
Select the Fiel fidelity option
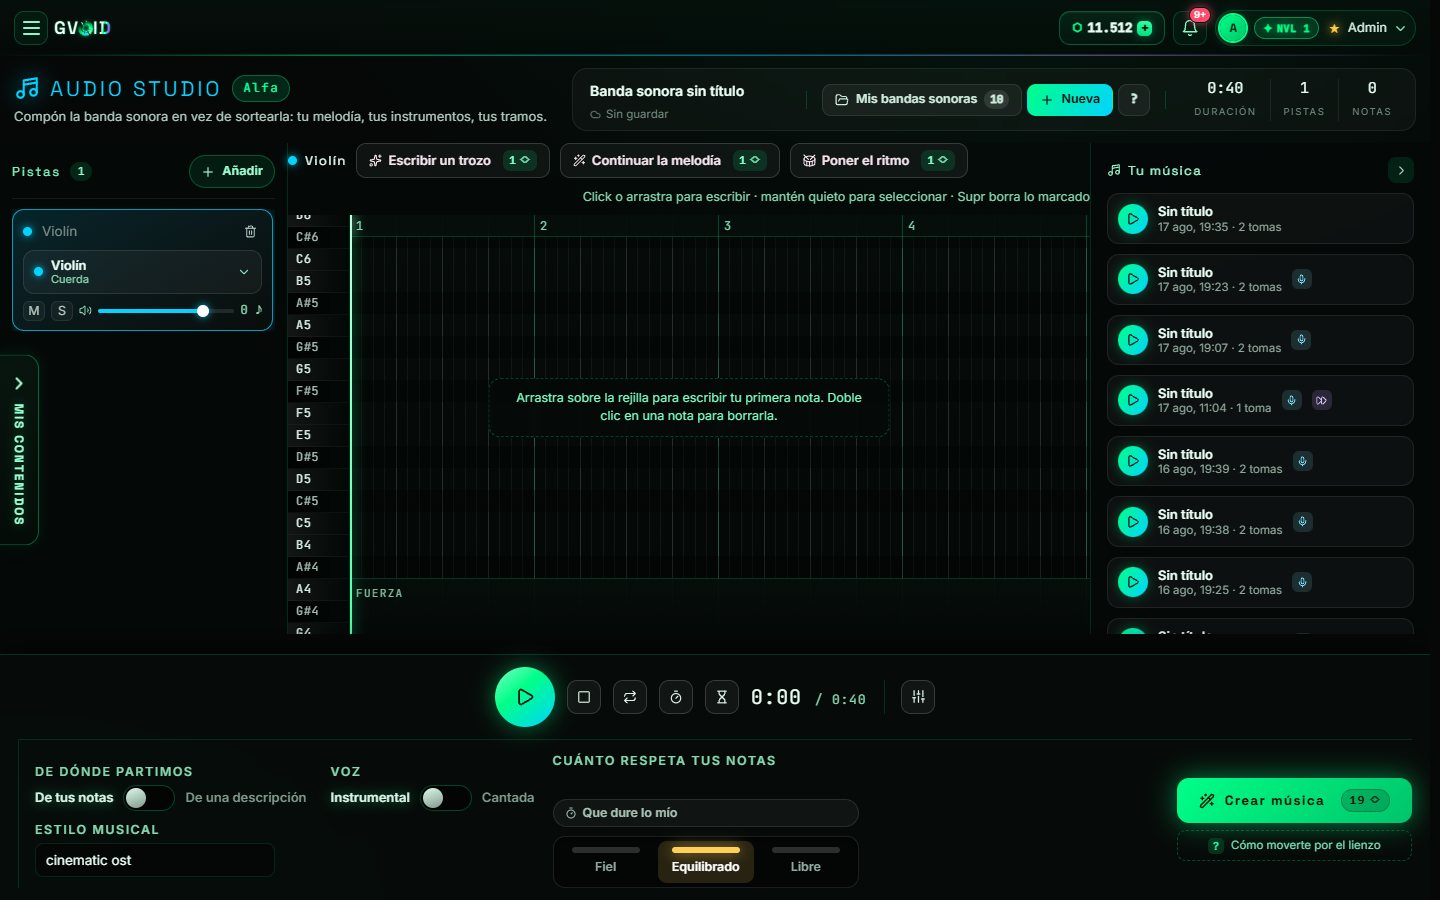click(605, 861)
